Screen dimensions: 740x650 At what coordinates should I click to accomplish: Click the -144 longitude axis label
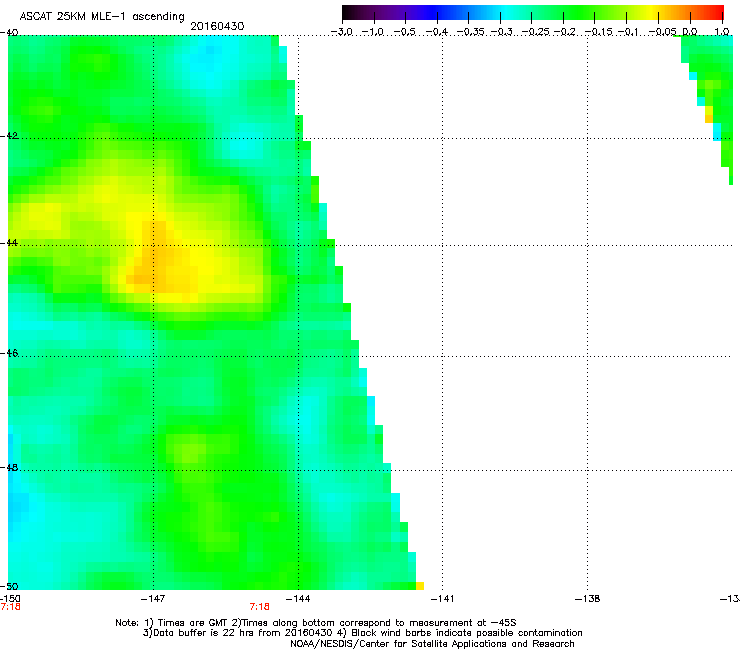tap(298, 599)
